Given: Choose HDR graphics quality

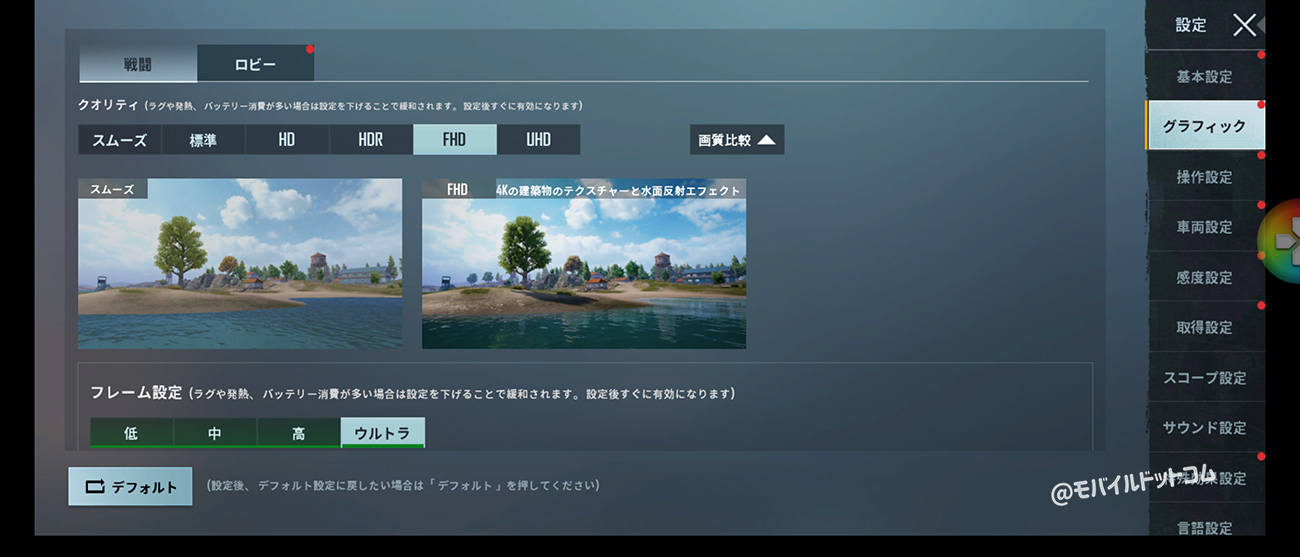Looking at the screenshot, I should (x=371, y=140).
